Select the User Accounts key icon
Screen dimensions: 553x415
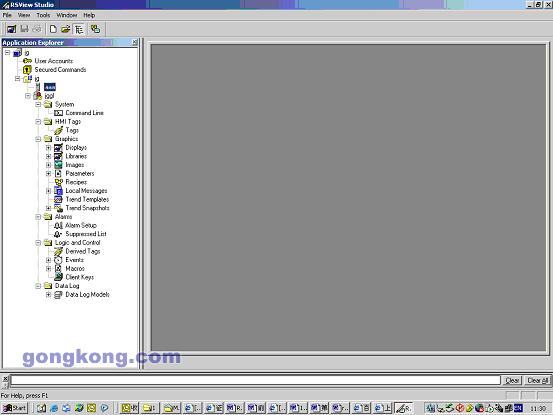coord(27,61)
